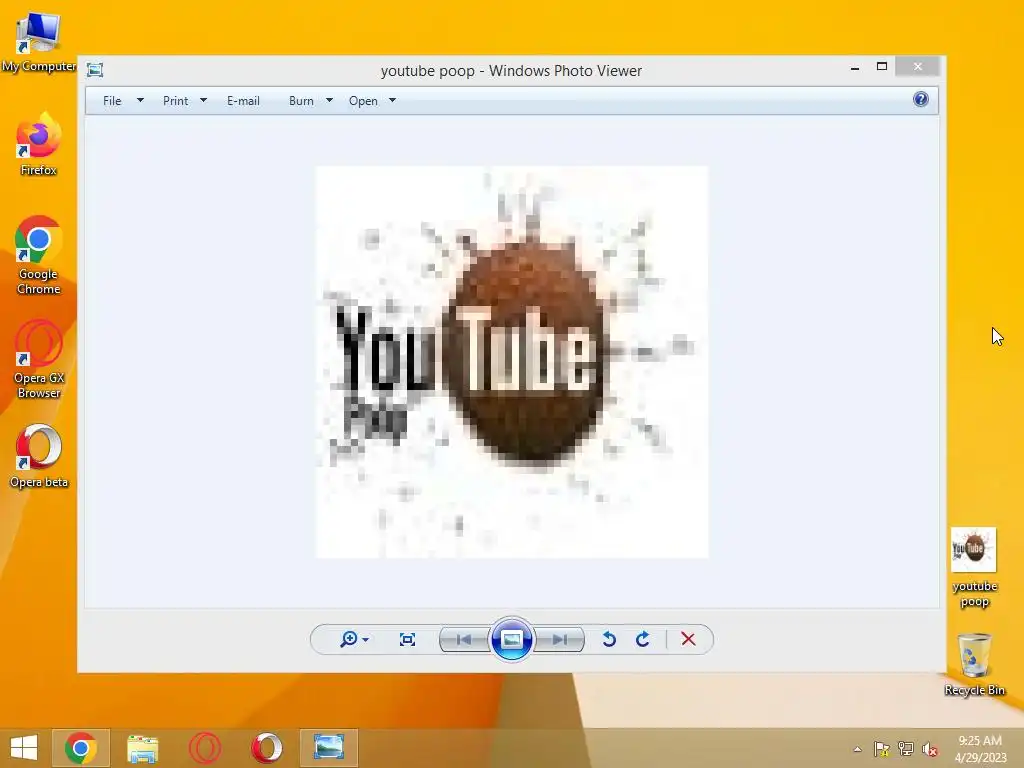Click the Action Center flag tray icon
The image size is (1024, 768).
882,749
